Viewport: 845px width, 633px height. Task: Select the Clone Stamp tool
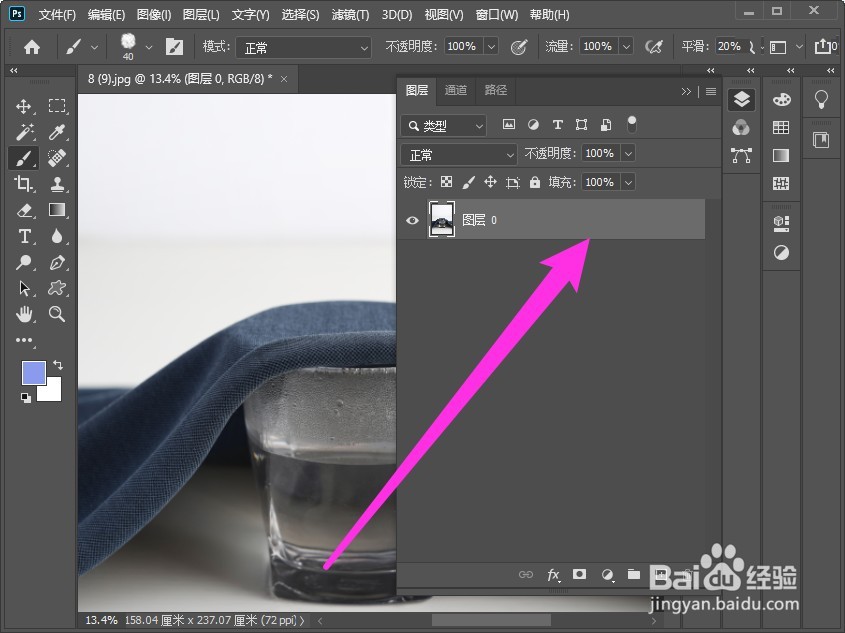(x=57, y=184)
